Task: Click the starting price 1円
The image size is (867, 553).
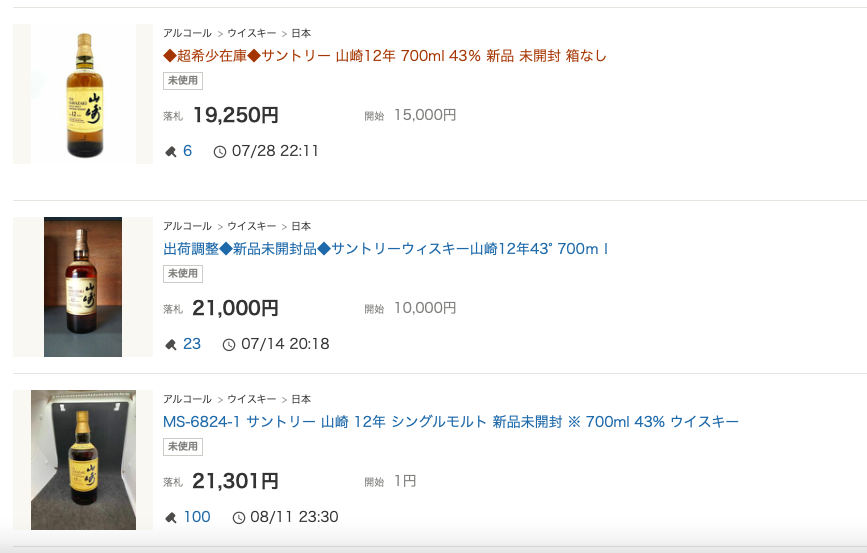Action: (x=405, y=481)
